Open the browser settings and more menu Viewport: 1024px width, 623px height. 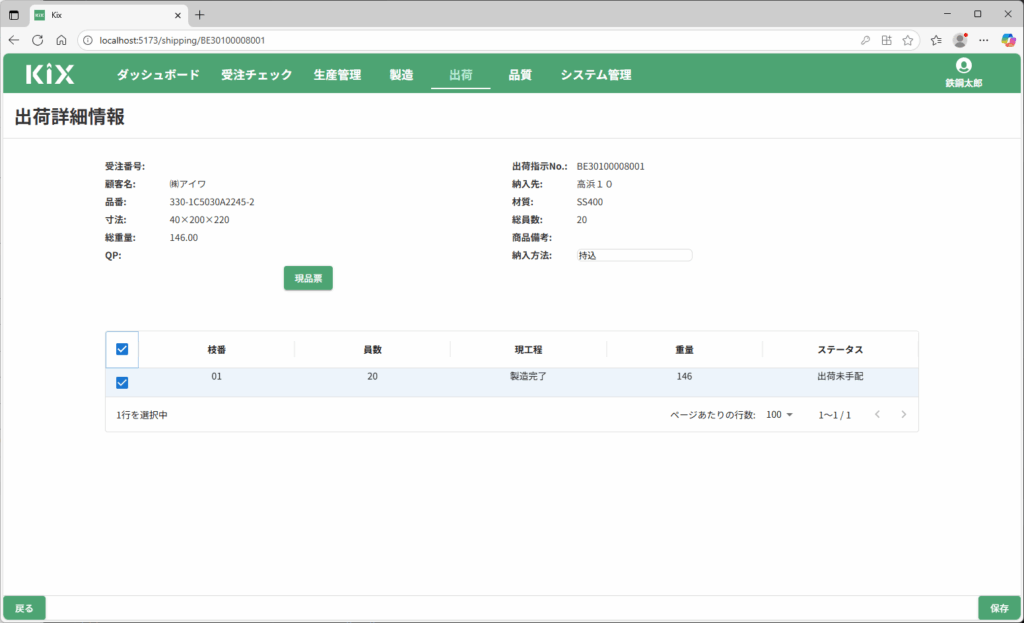tap(984, 40)
